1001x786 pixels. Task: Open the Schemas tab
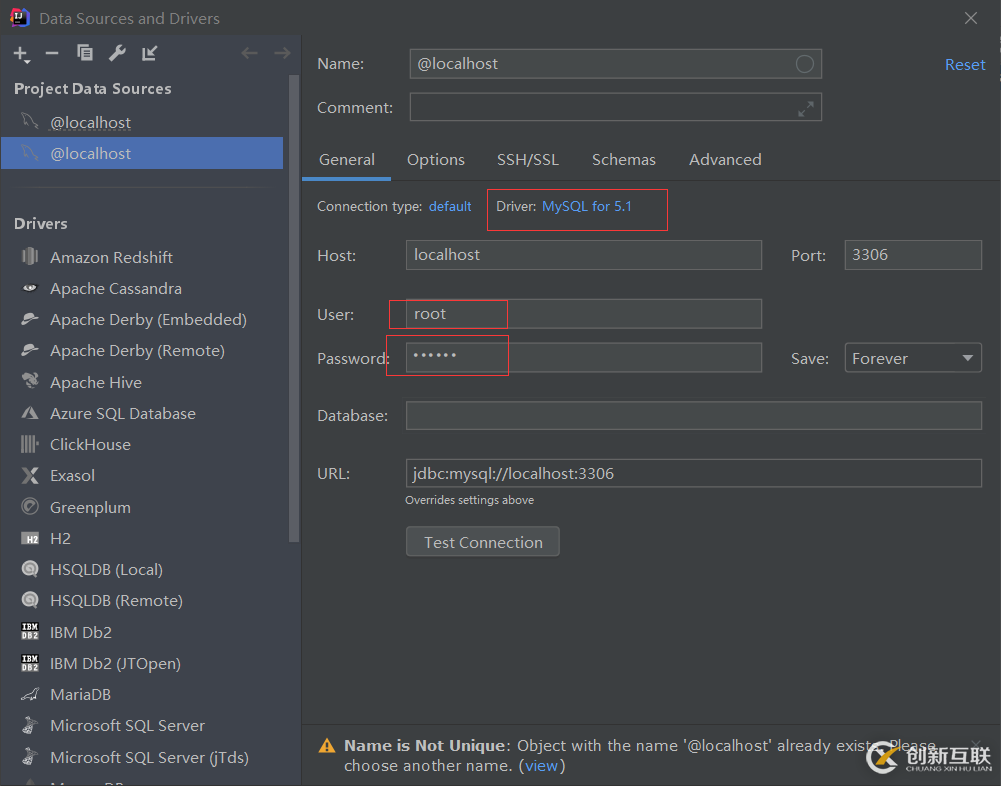point(624,160)
